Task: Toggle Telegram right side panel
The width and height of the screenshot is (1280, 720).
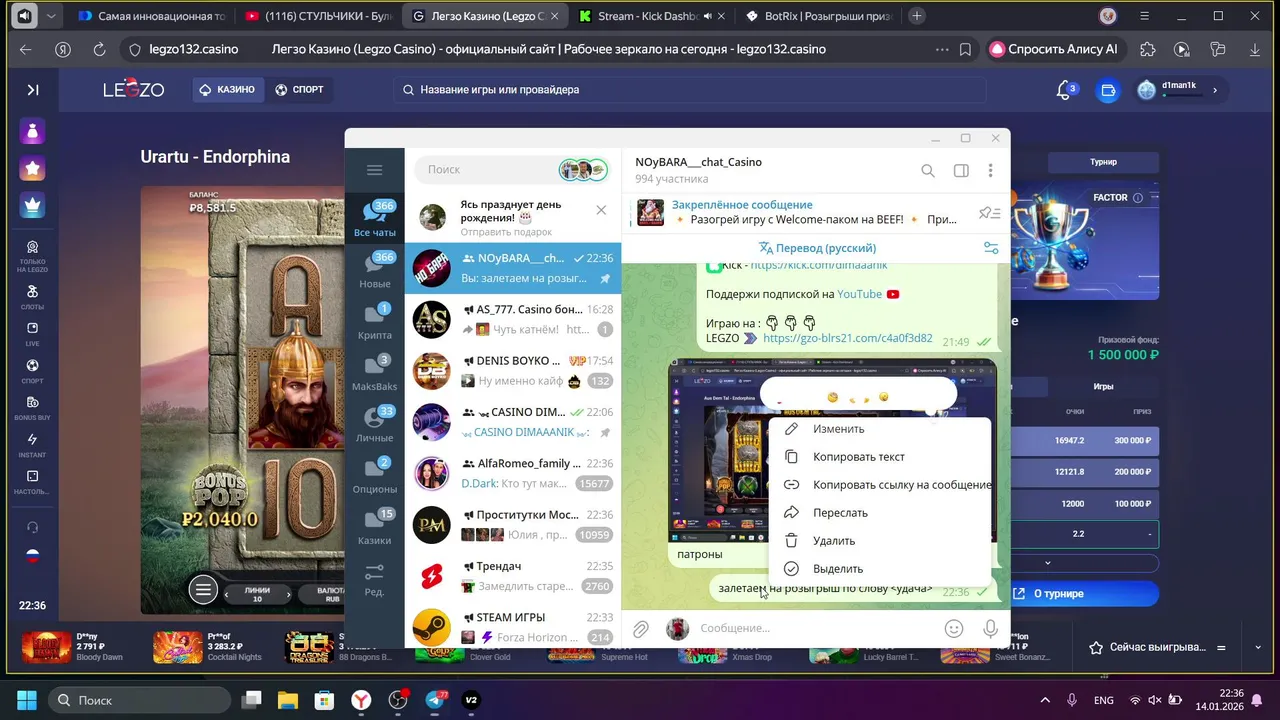Action: (961, 171)
